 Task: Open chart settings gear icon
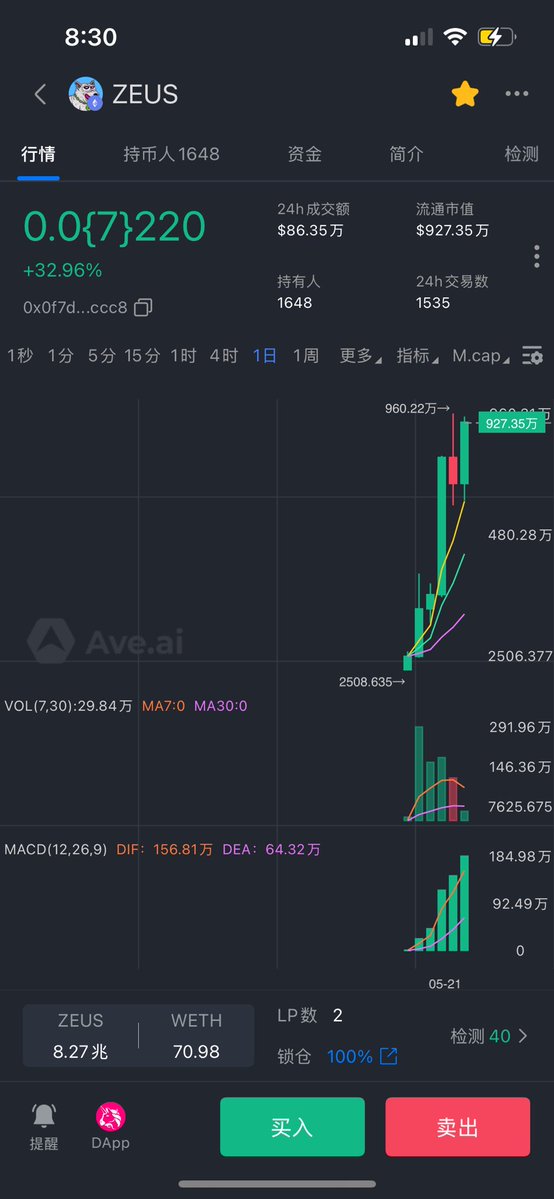[532, 356]
